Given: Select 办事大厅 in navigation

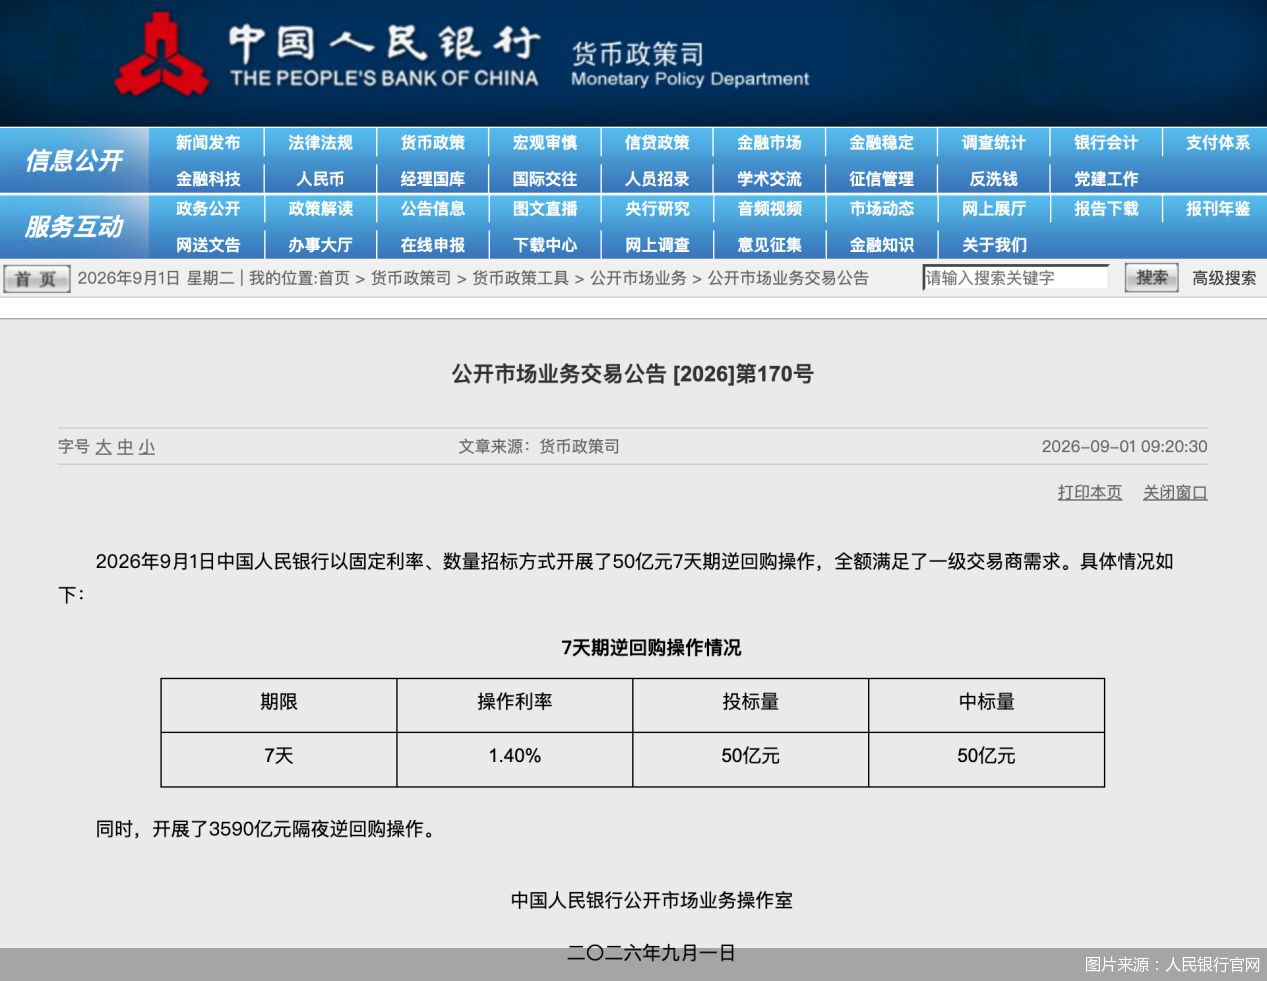Looking at the screenshot, I should [x=320, y=245].
